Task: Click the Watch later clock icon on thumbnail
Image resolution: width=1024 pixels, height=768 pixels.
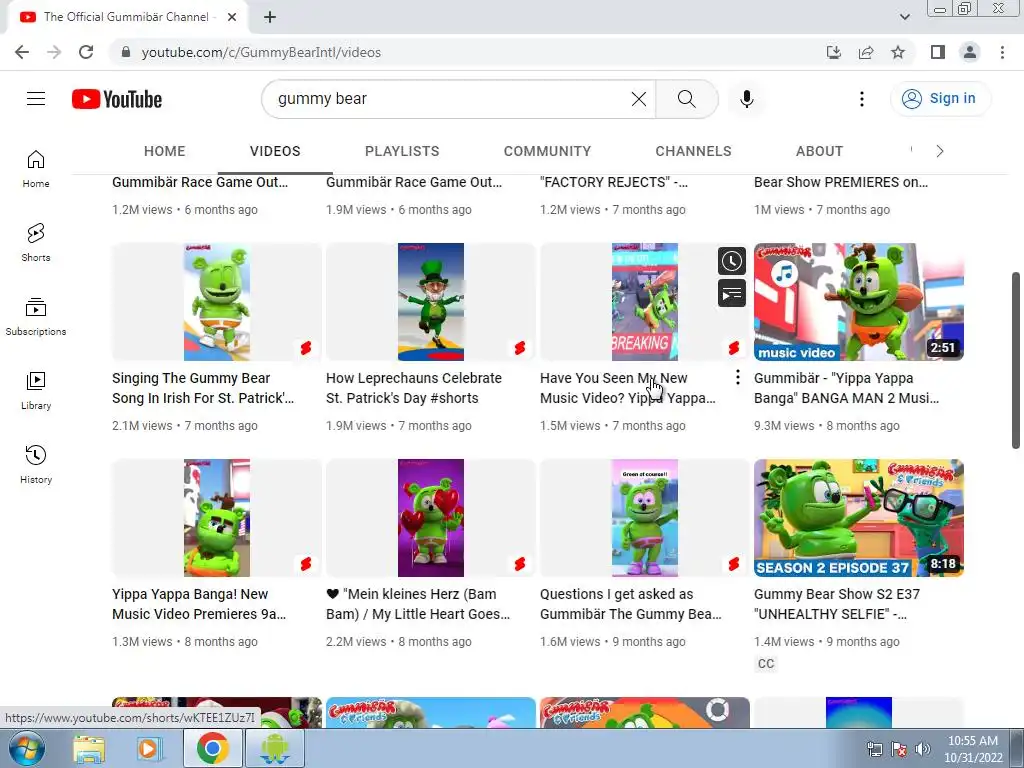Action: (731, 261)
